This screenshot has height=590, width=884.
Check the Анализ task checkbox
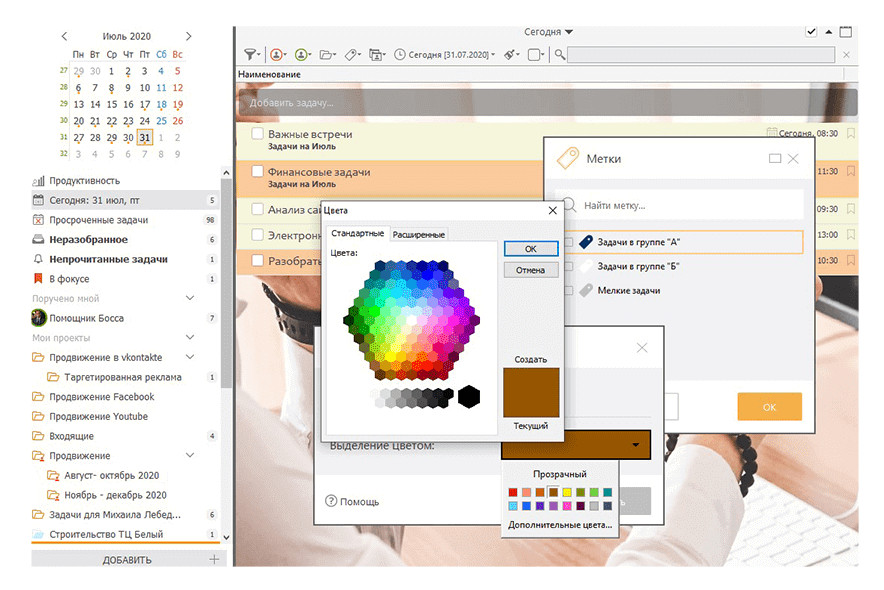pos(257,209)
